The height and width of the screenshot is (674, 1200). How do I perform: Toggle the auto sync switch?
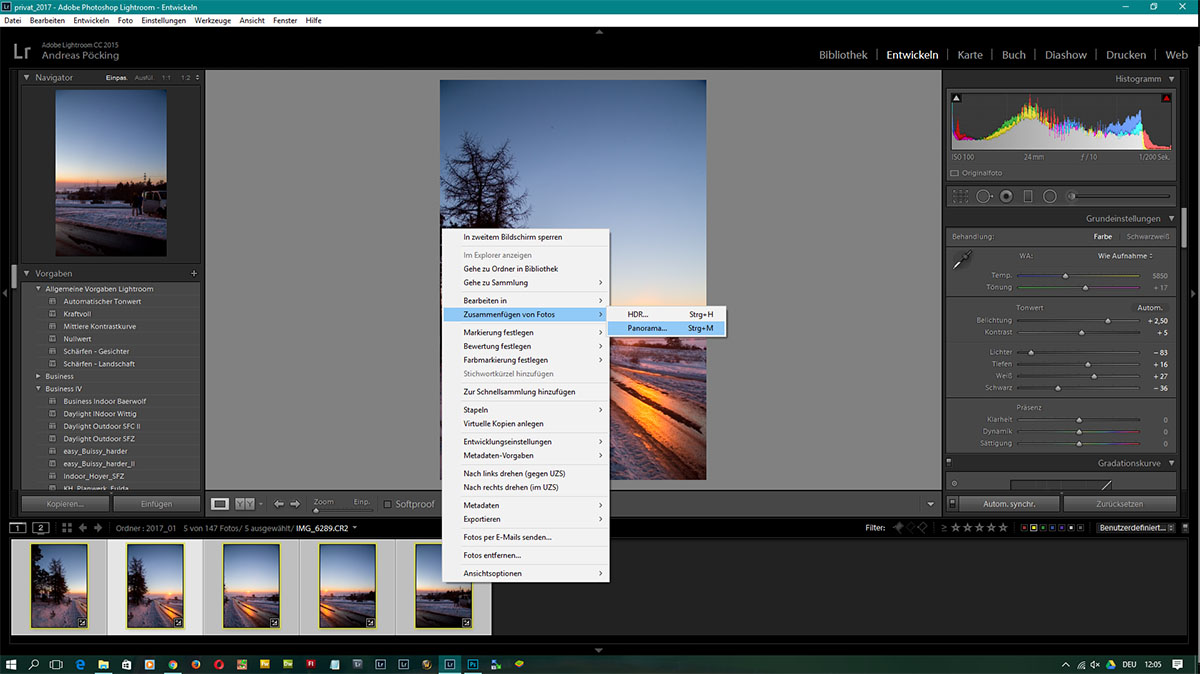point(953,504)
